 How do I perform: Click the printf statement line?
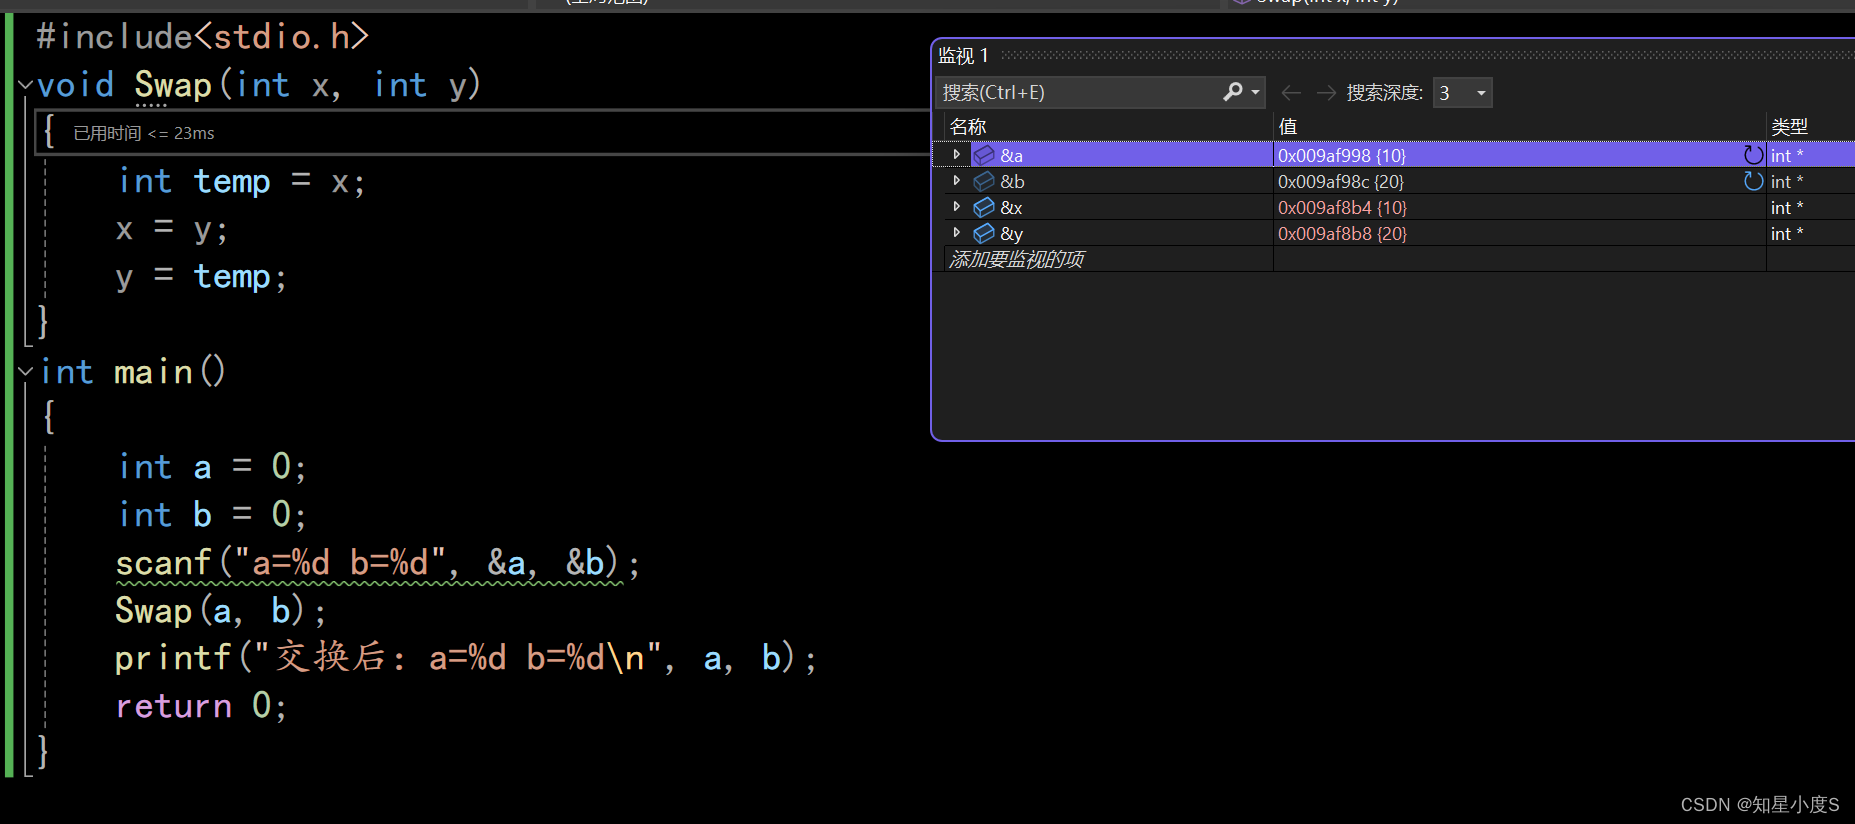(466, 658)
